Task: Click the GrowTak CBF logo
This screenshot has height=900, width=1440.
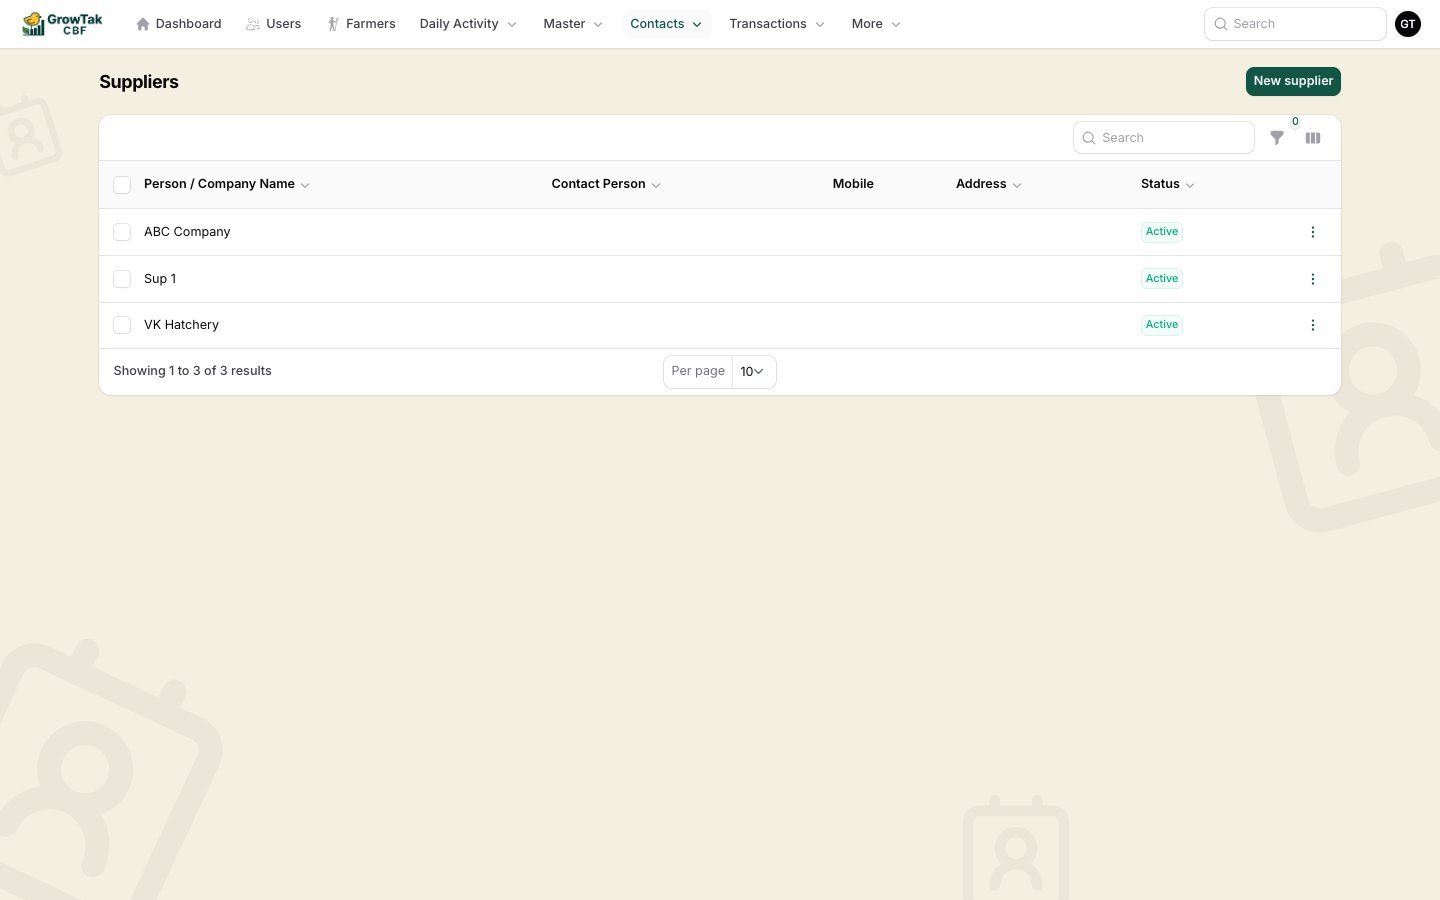Action: pos(62,24)
